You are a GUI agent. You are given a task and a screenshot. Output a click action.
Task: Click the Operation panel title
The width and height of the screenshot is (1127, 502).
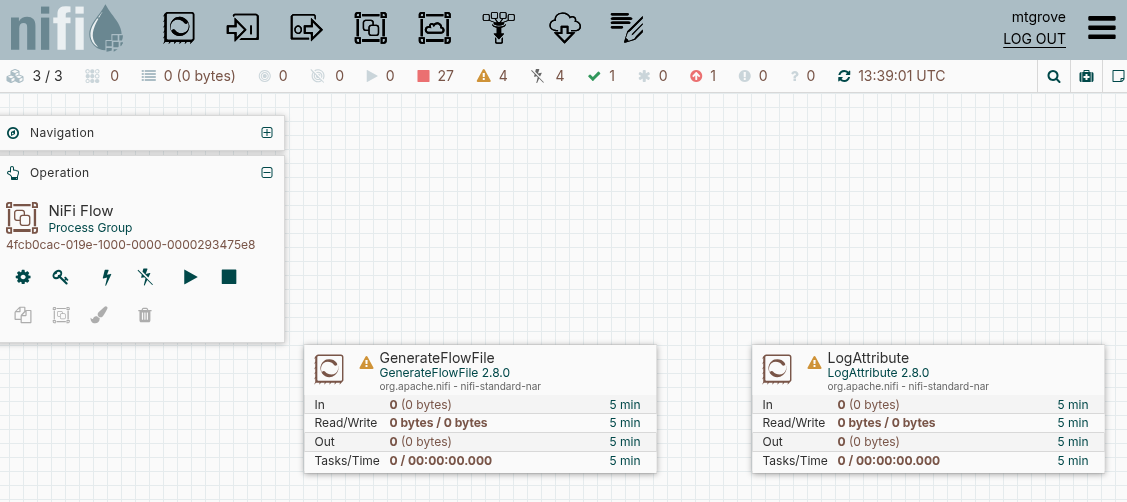(x=60, y=173)
